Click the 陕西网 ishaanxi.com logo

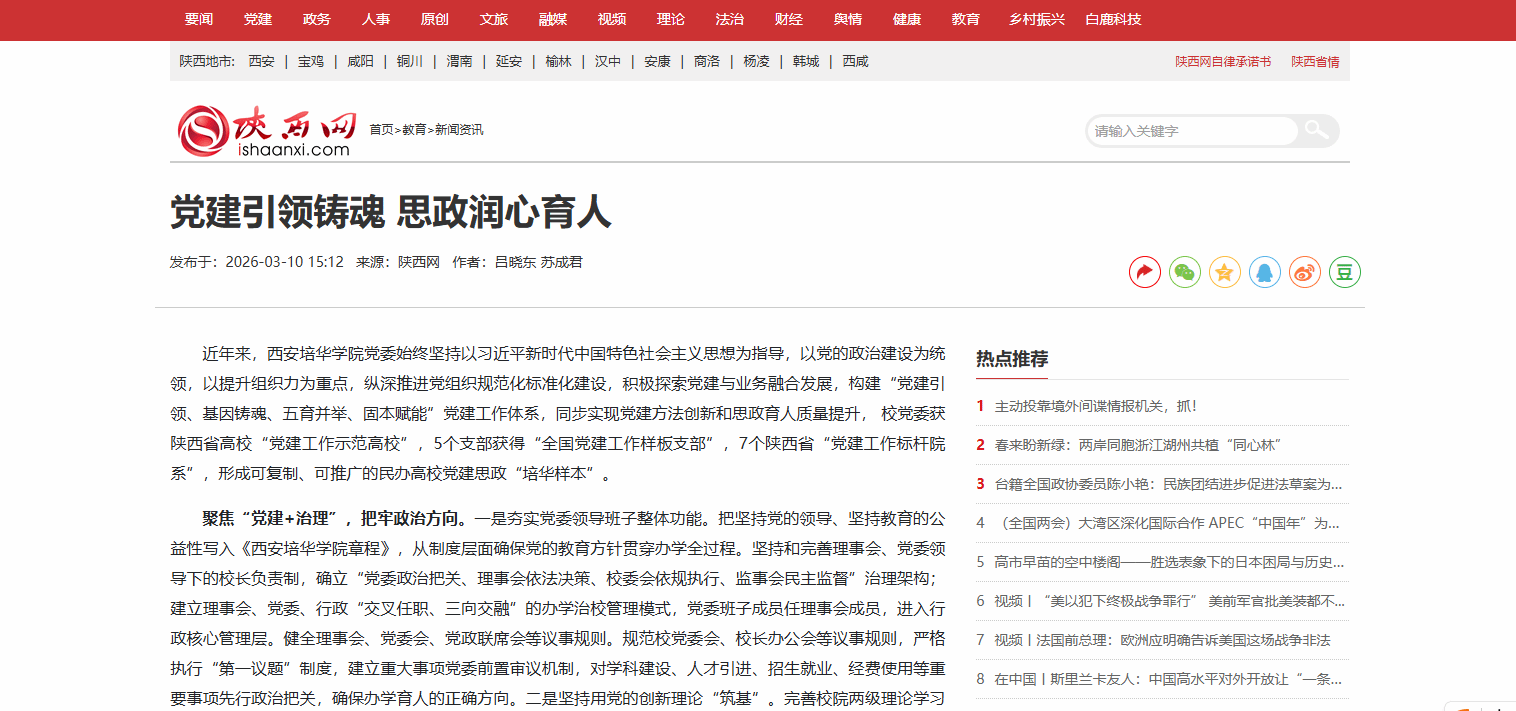click(x=266, y=131)
